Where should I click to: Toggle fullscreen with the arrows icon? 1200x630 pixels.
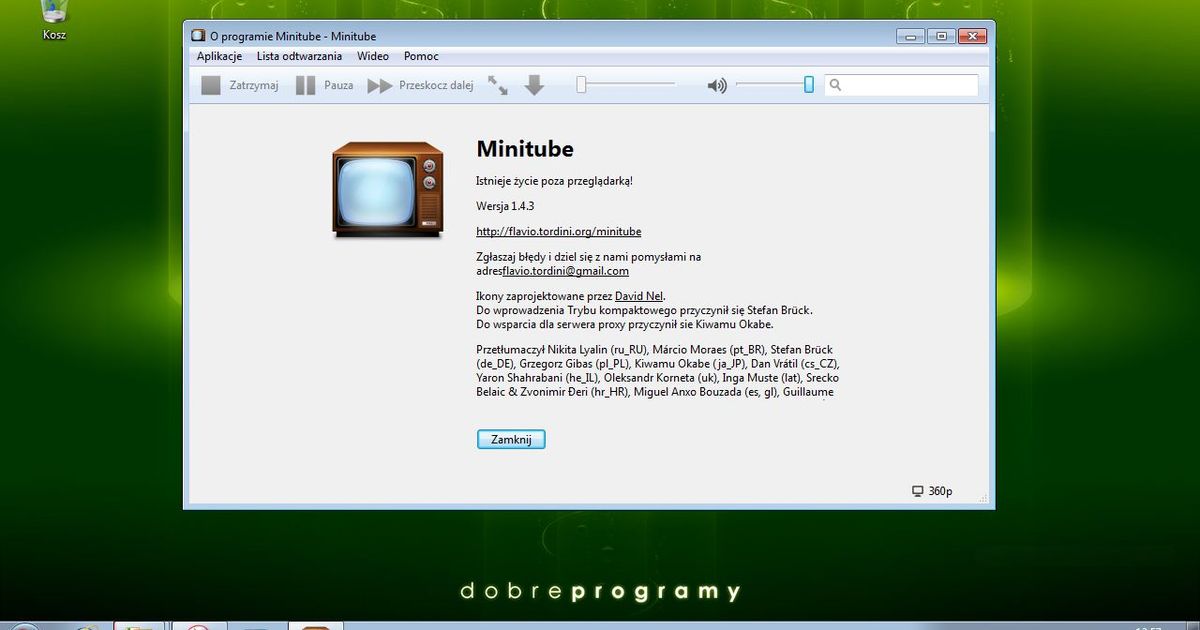pyautogui.click(x=498, y=86)
